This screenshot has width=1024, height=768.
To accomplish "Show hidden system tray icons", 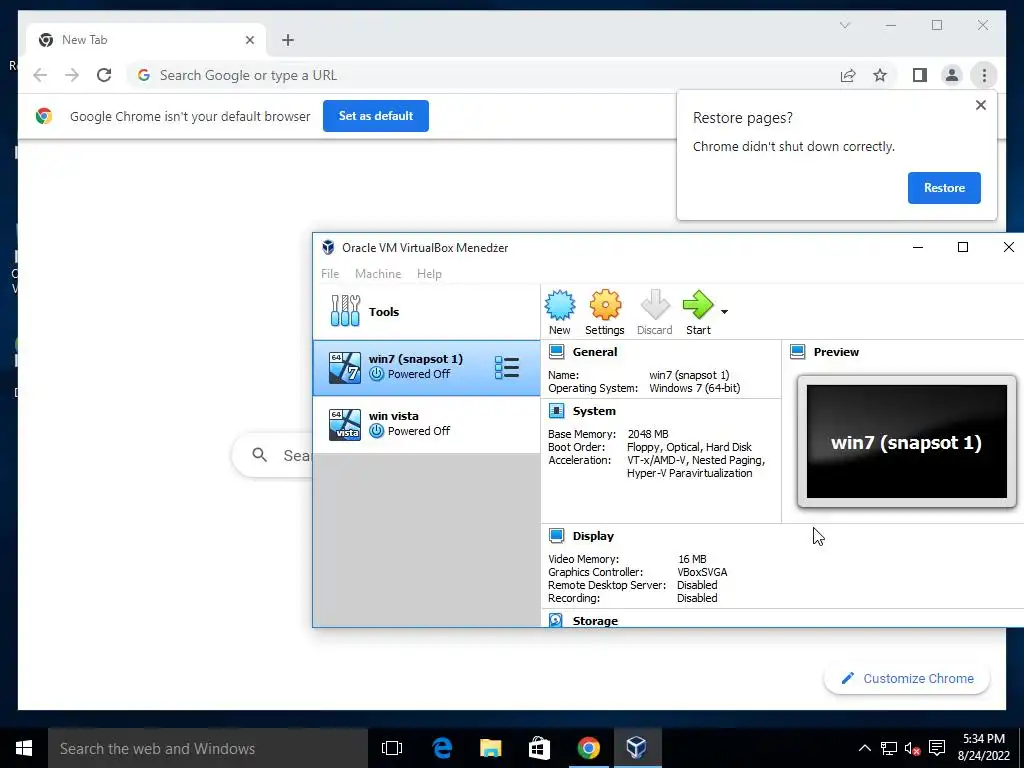I will [864, 748].
